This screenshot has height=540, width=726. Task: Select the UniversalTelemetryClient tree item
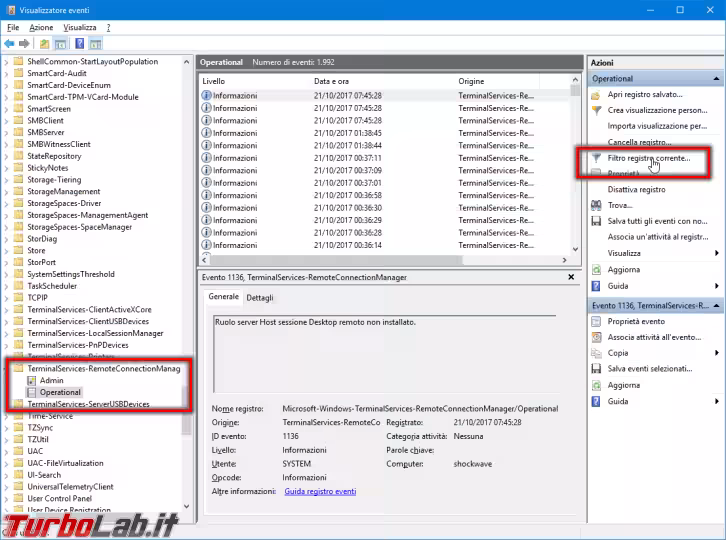70,487
